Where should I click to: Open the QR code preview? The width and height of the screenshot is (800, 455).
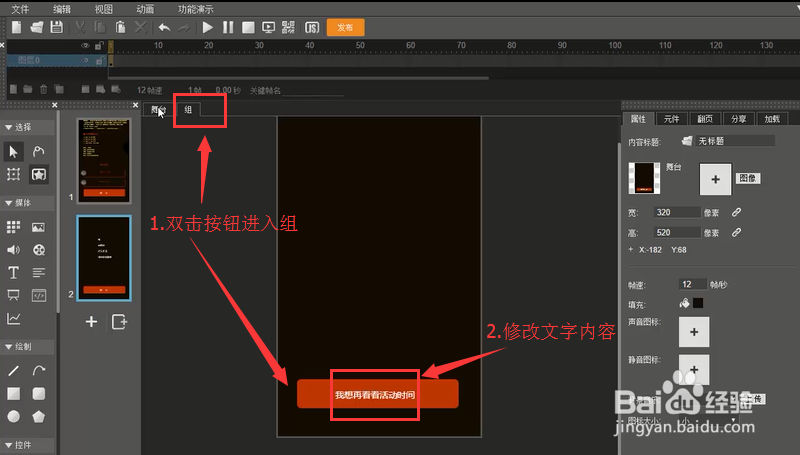coord(288,28)
